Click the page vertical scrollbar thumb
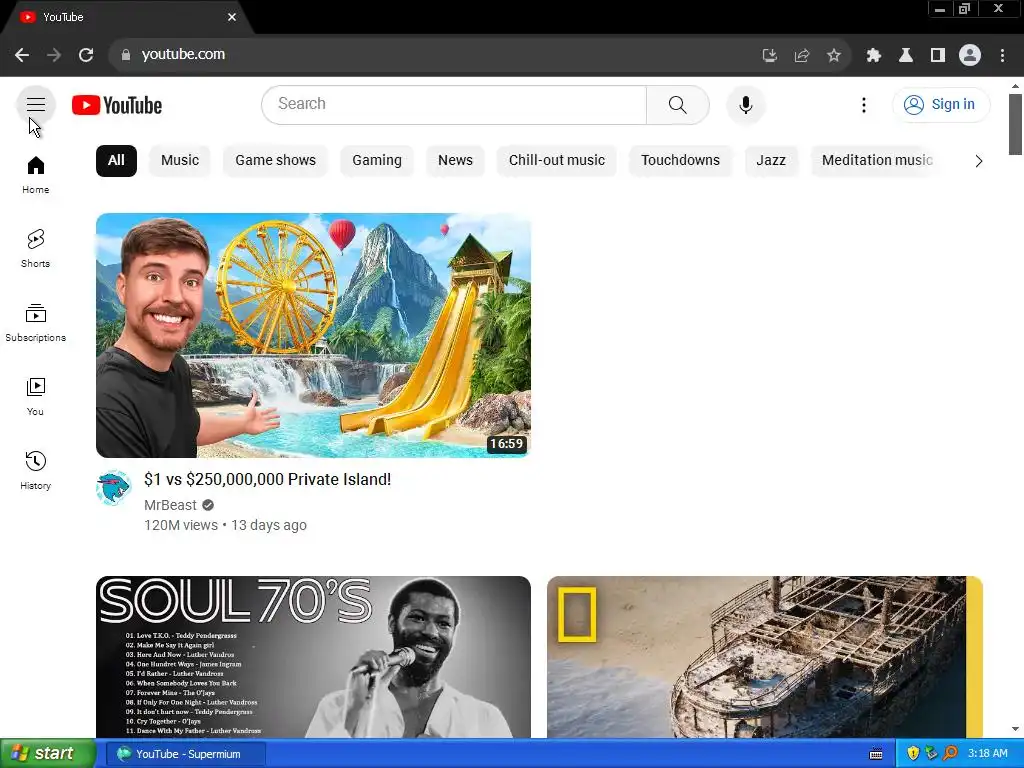Image resolution: width=1024 pixels, height=768 pixels. coord(1015,124)
